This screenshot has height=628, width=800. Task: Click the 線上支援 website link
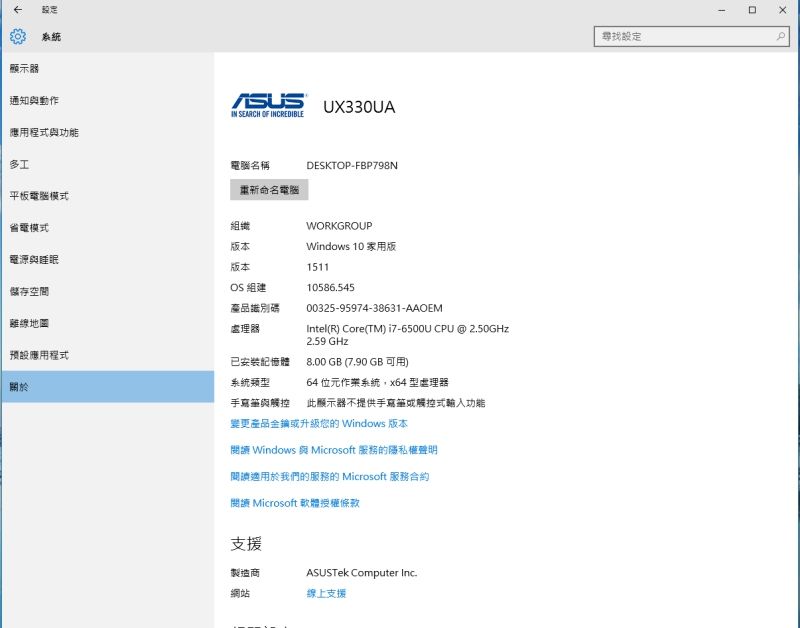(x=326, y=593)
